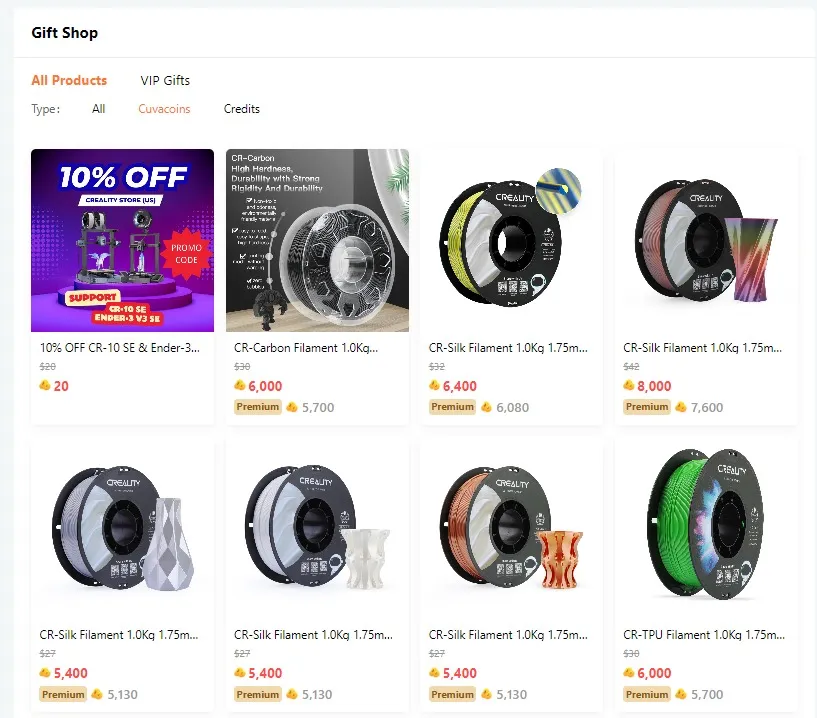Open the 10% OFF promo code thumbnail
817x718 pixels.
click(122, 240)
